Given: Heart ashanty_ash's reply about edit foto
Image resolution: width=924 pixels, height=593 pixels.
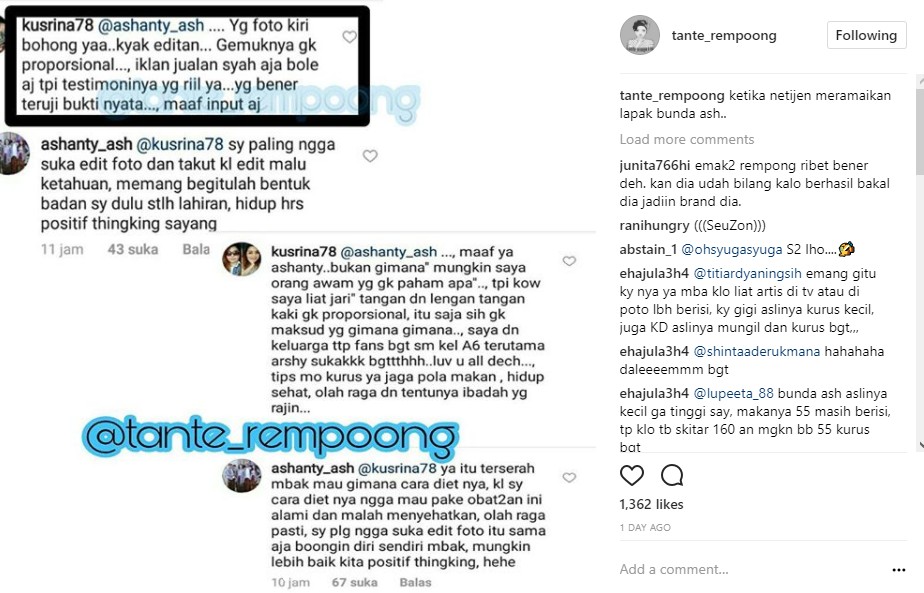Looking at the screenshot, I should [x=370, y=156].
